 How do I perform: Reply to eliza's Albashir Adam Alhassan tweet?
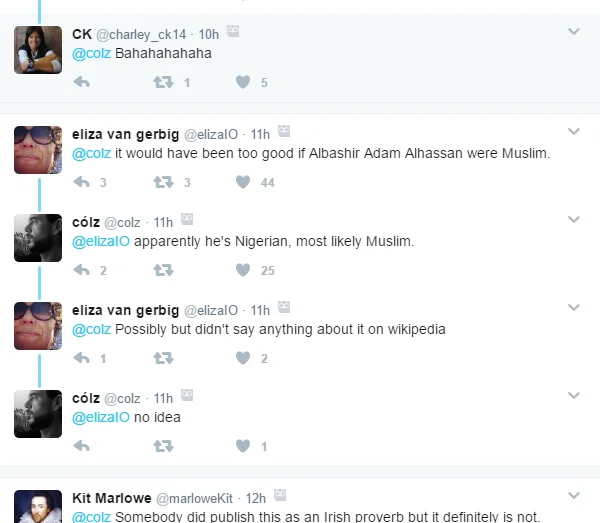click(82, 182)
